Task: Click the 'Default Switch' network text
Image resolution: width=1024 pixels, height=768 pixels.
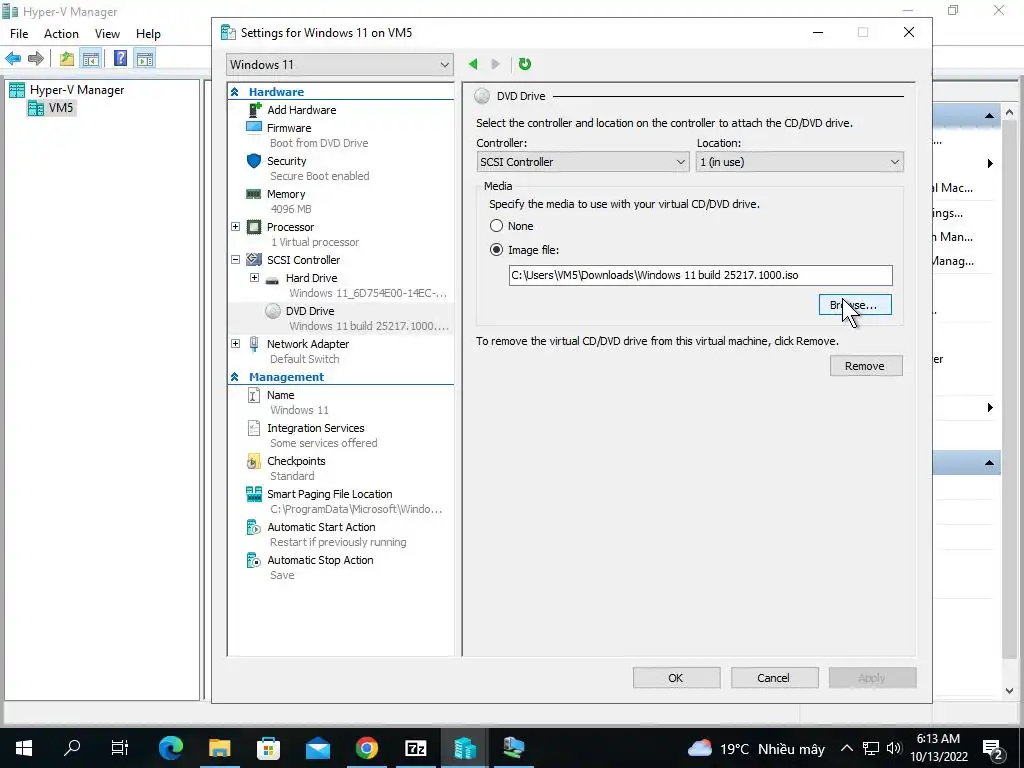Action: pos(305,359)
